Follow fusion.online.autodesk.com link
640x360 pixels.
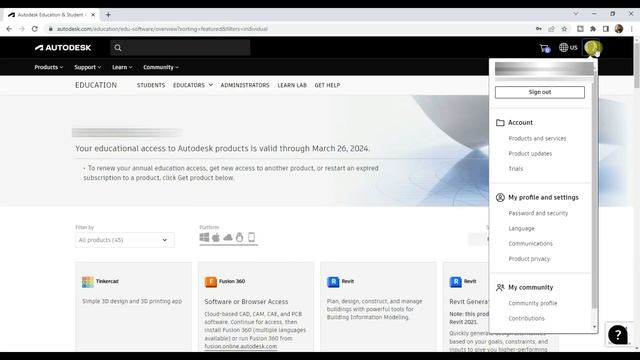click(240, 347)
